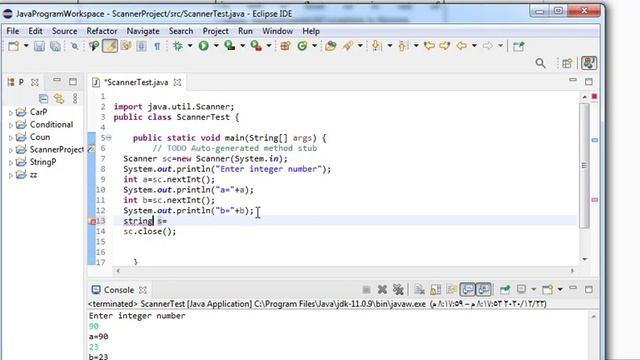
Task: Expand the ScannerProject tree node
Action: 11,150
